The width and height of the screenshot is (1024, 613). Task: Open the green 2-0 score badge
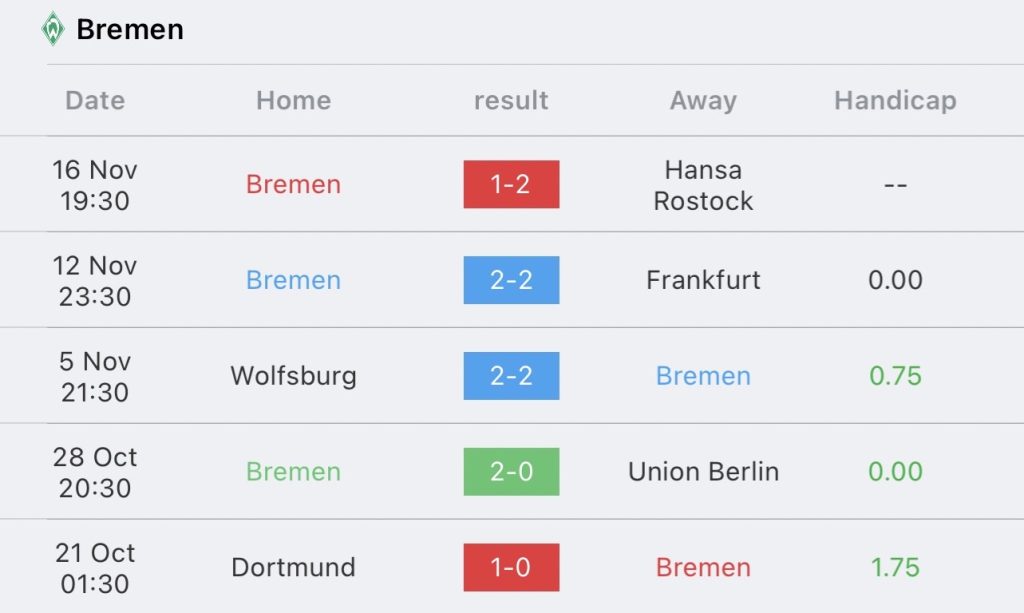pyautogui.click(x=511, y=471)
